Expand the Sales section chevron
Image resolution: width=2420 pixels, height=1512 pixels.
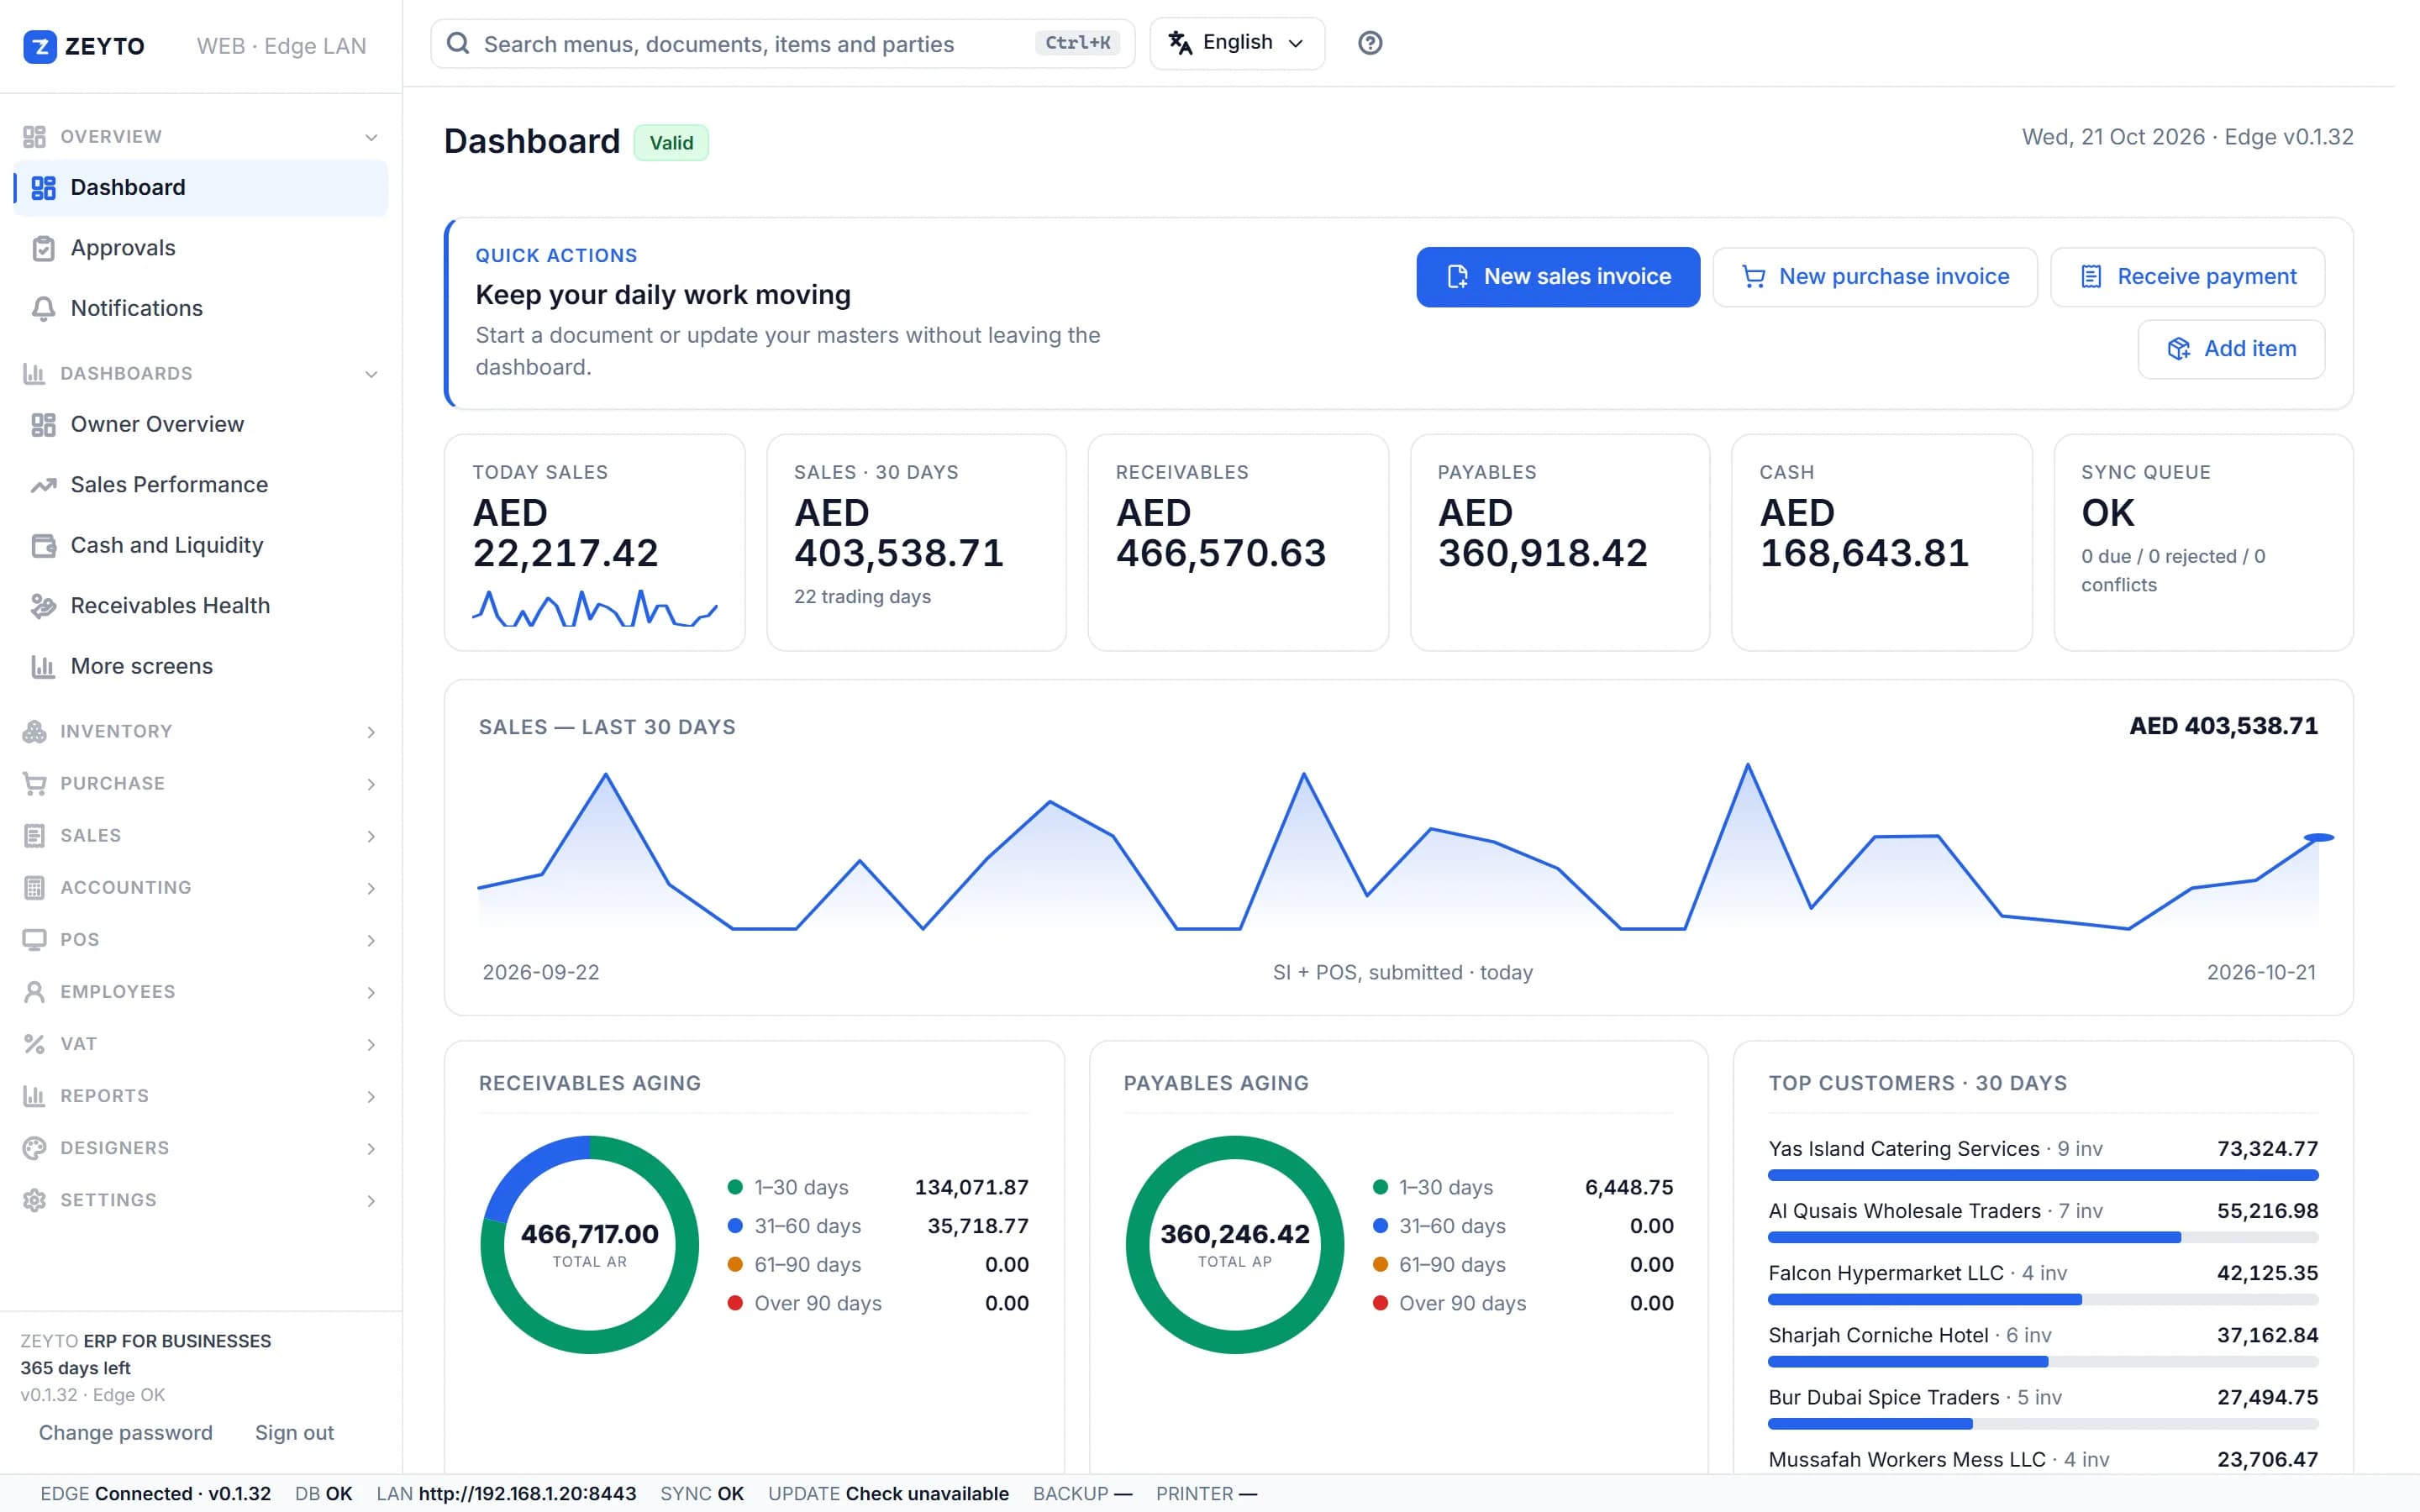(x=371, y=836)
